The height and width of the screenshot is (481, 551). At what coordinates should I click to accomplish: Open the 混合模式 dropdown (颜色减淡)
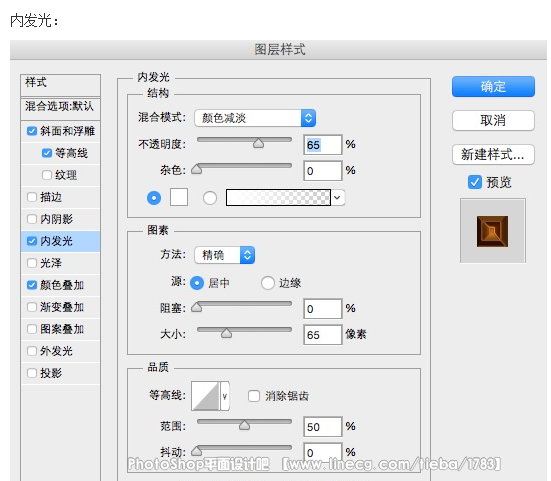(255, 118)
